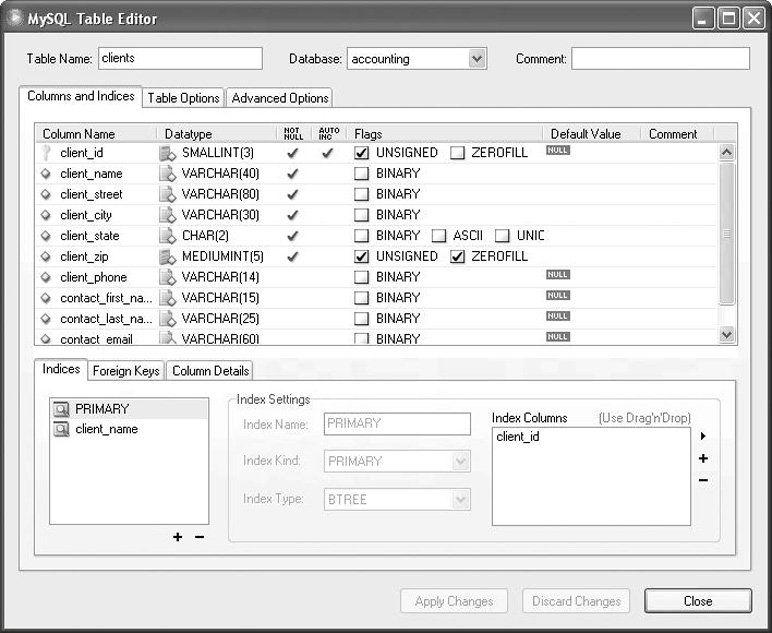Screen dimensions: 772x633
Task: Uncheck UNSIGNED flag for client_zip
Action: pos(361,256)
